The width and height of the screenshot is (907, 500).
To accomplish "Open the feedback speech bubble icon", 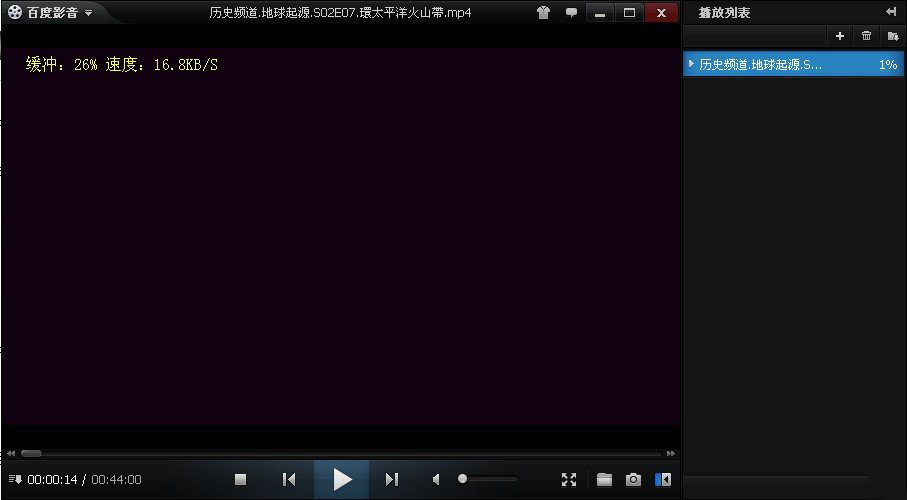I will 571,13.
